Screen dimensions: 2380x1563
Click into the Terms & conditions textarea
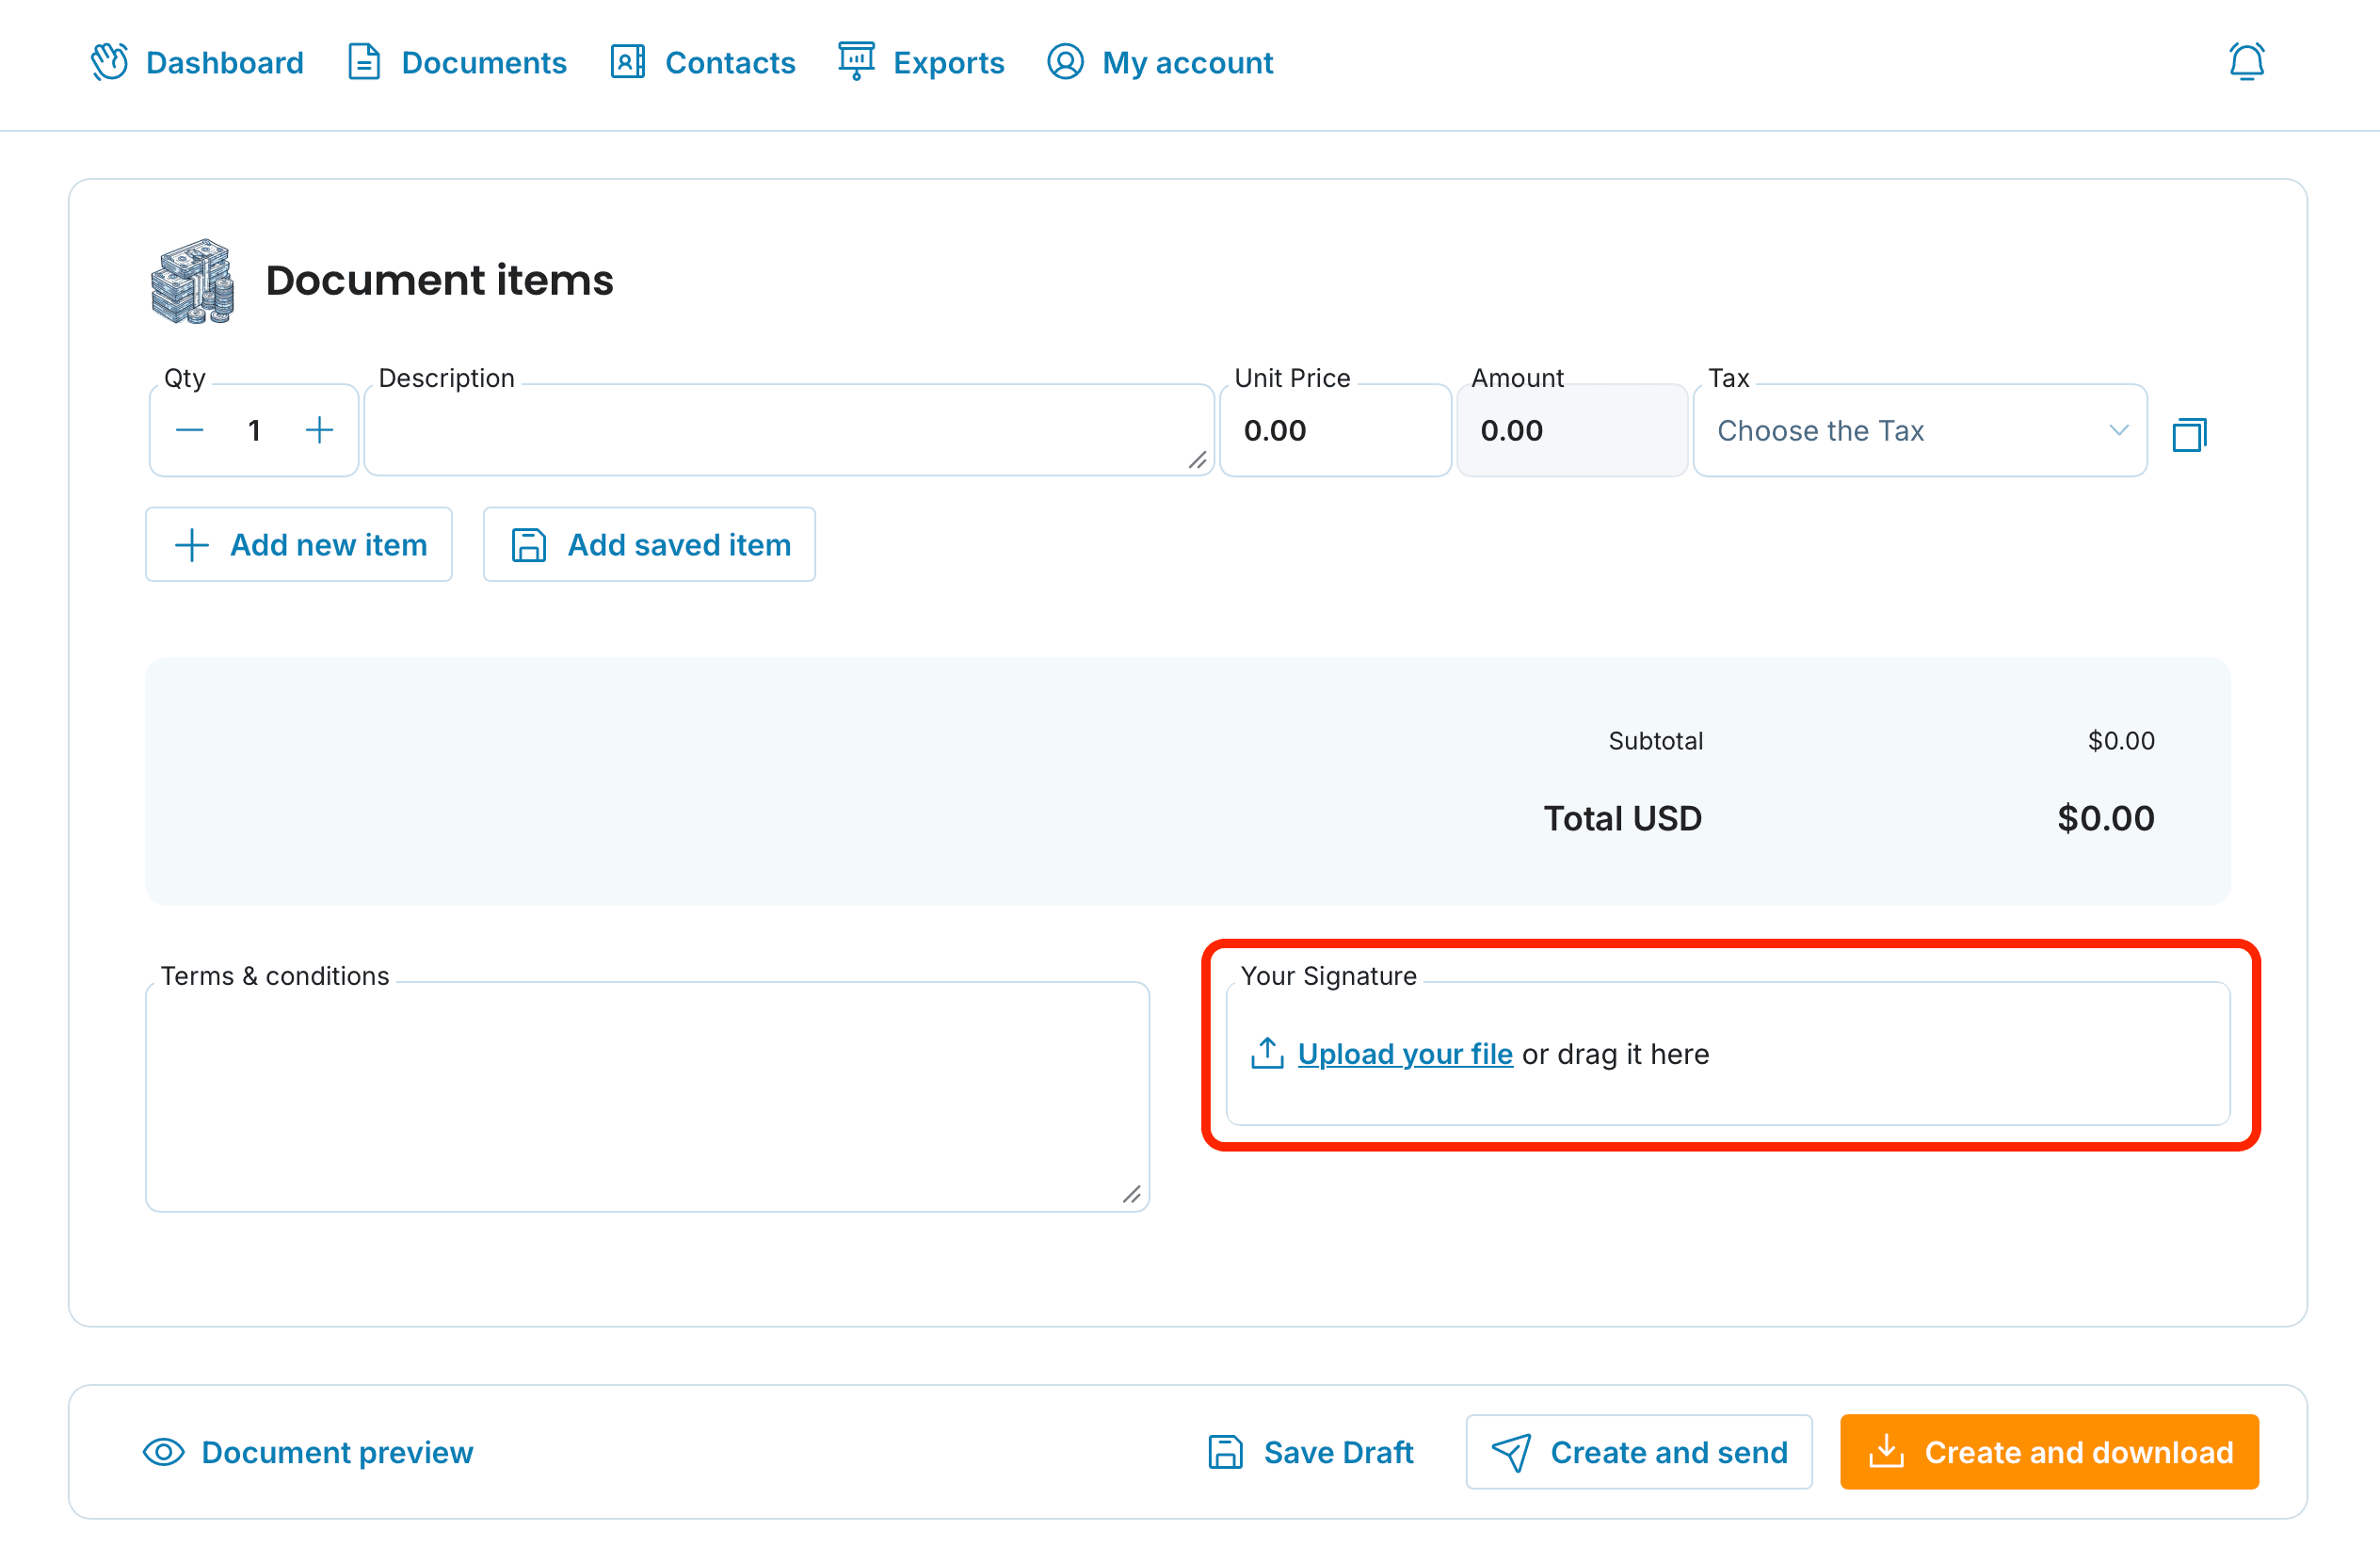click(648, 1097)
